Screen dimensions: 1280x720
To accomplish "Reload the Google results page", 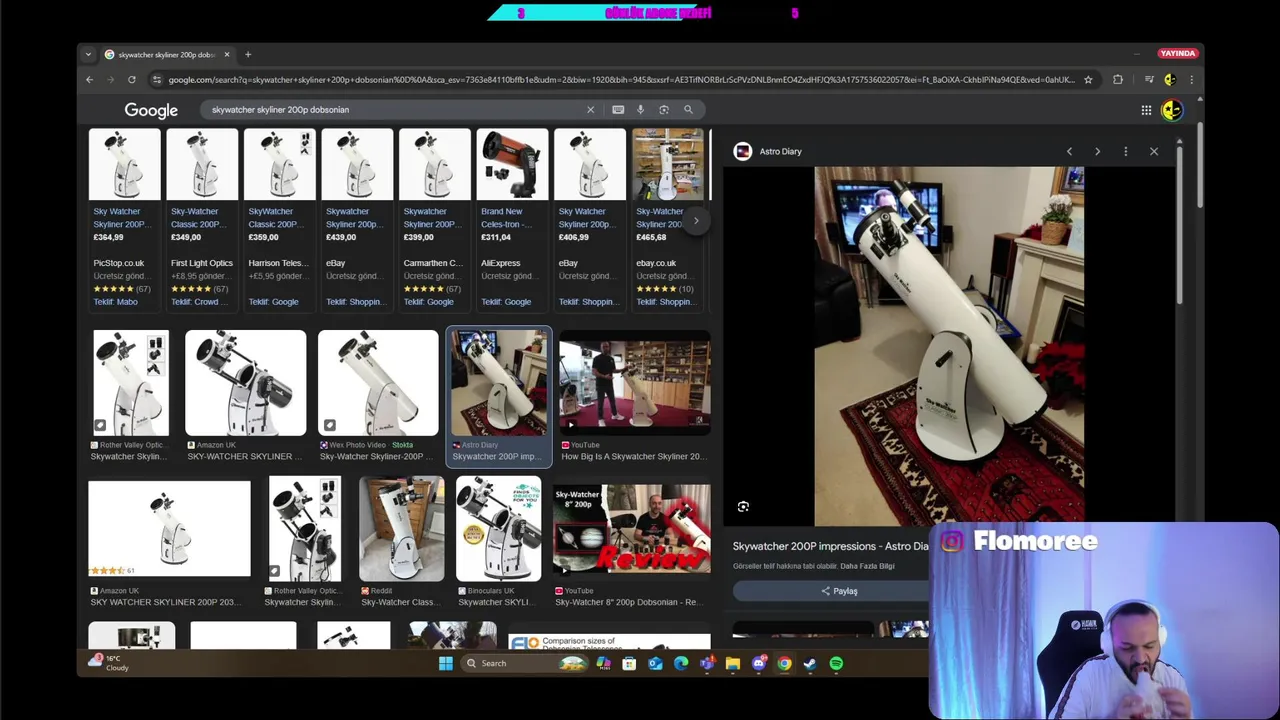I will [x=131, y=80].
